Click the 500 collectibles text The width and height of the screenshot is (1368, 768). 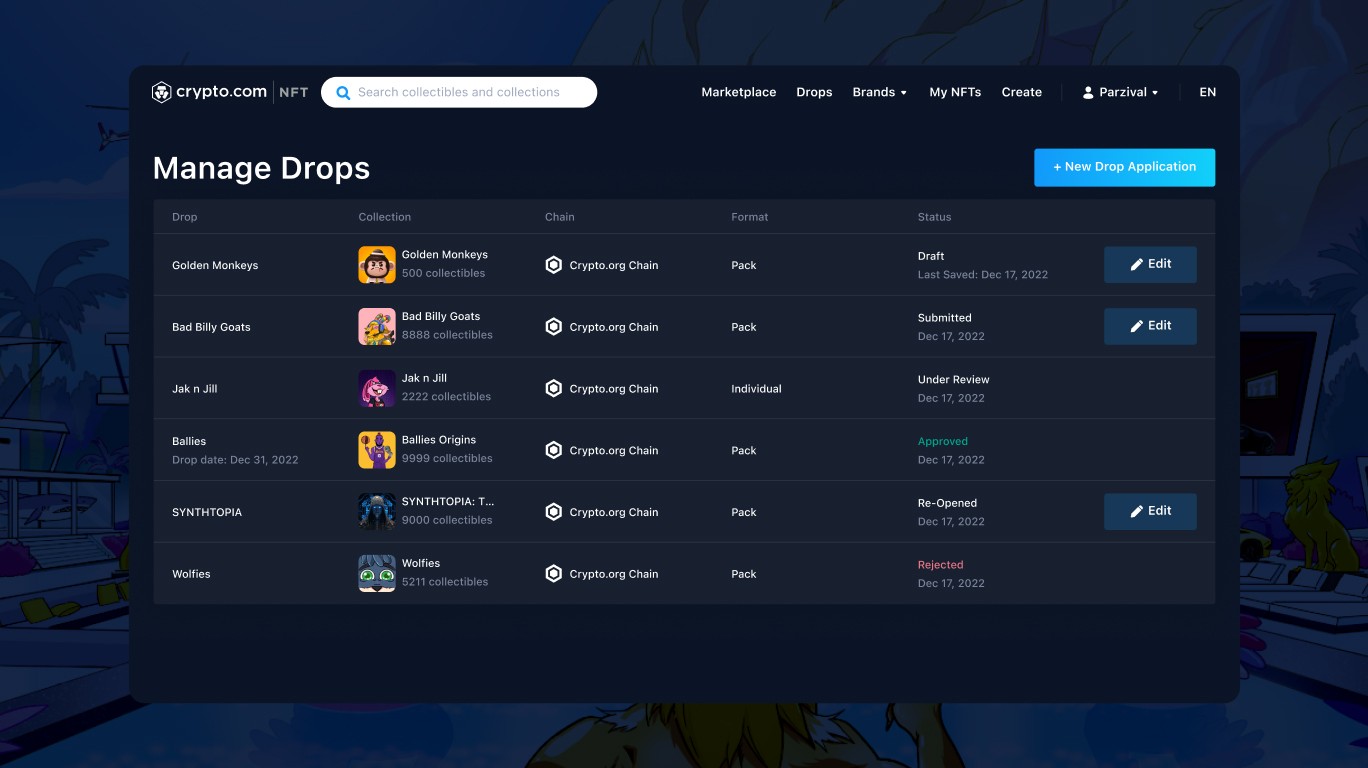click(444, 273)
